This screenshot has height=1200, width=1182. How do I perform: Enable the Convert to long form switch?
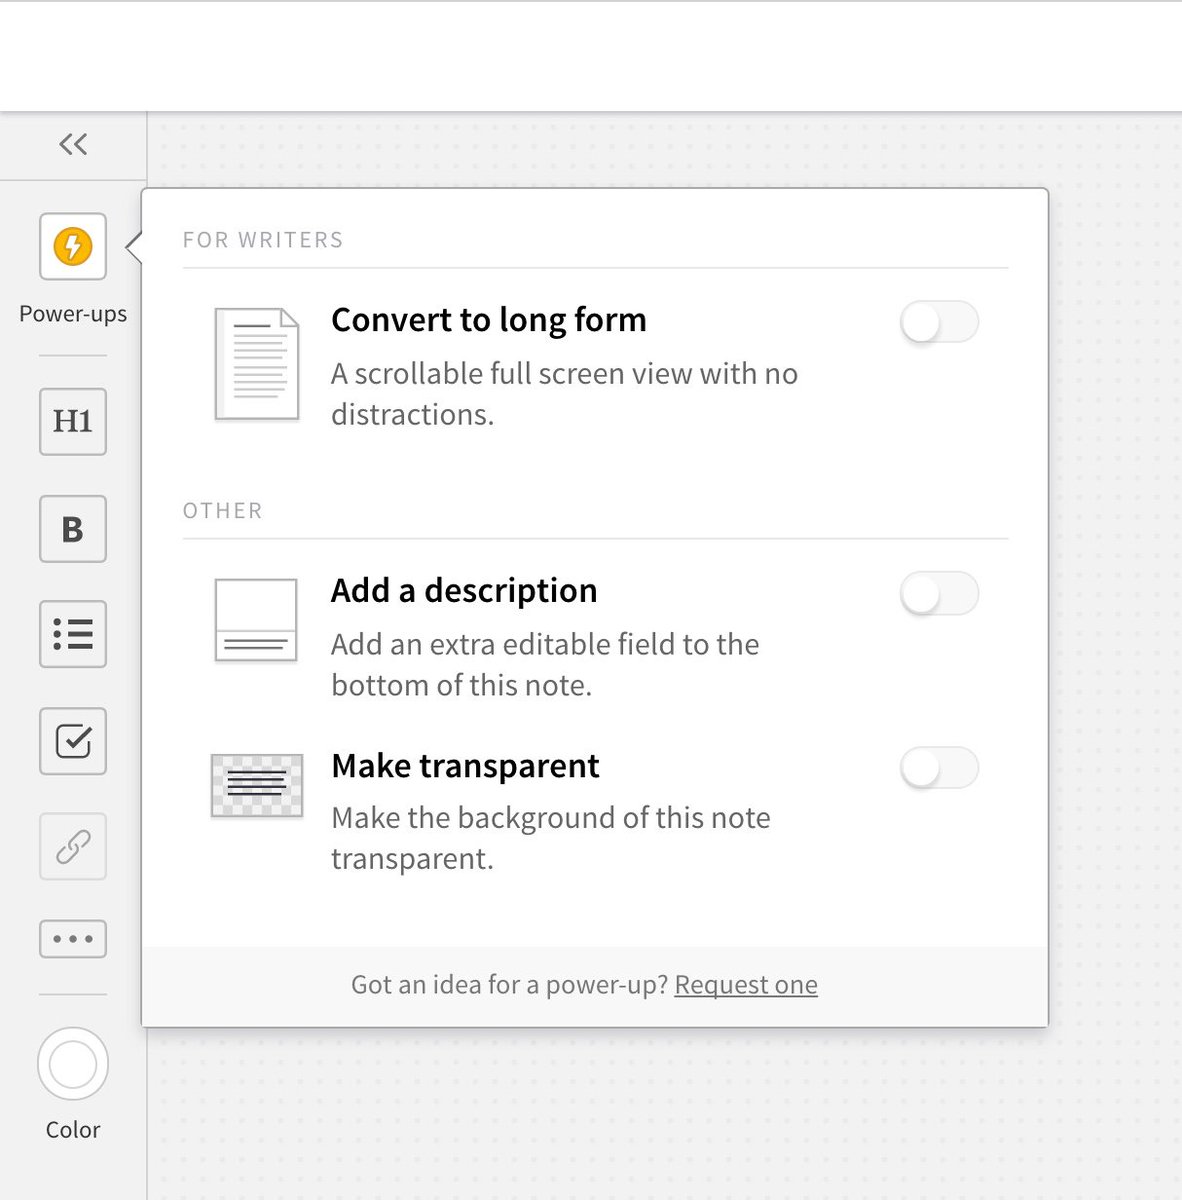pyautogui.click(x=939, y=322)
